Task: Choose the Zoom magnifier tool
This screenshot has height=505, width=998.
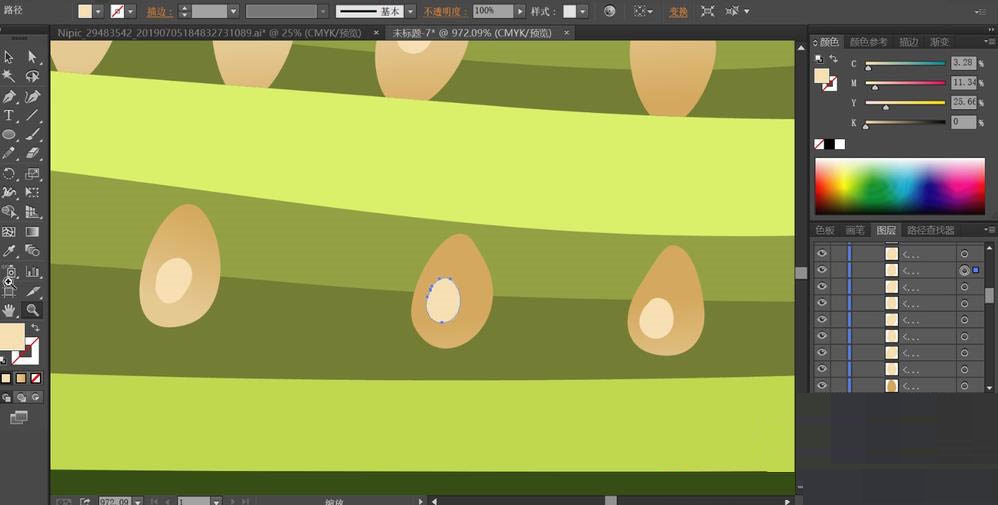Action: (32, 310)
